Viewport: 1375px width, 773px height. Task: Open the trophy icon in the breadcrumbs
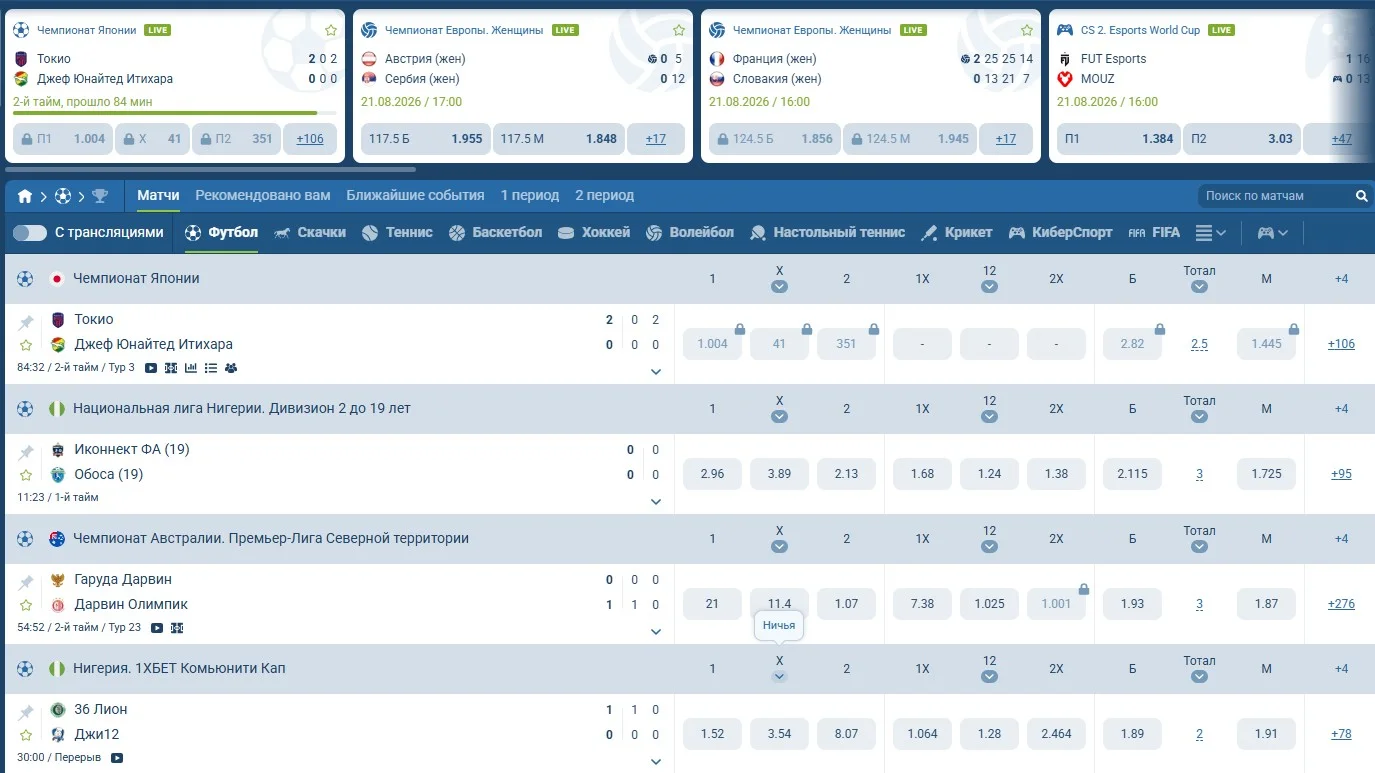[100, 196]
